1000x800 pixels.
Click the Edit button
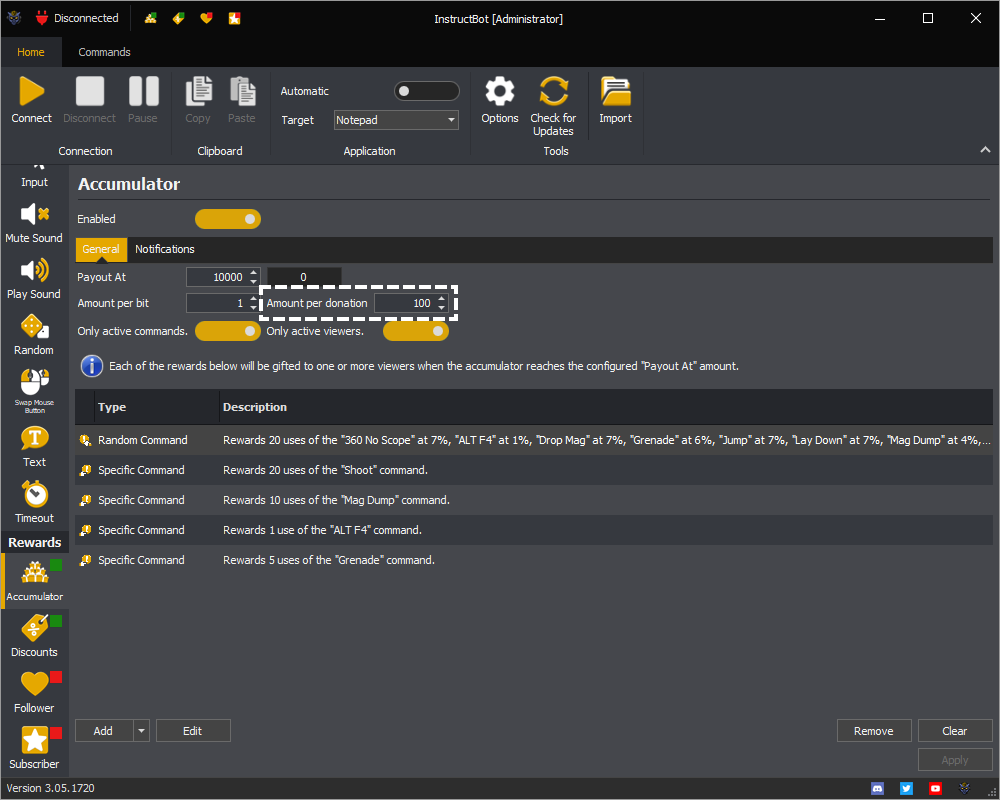pyautogui.click(x=193, y=731)
